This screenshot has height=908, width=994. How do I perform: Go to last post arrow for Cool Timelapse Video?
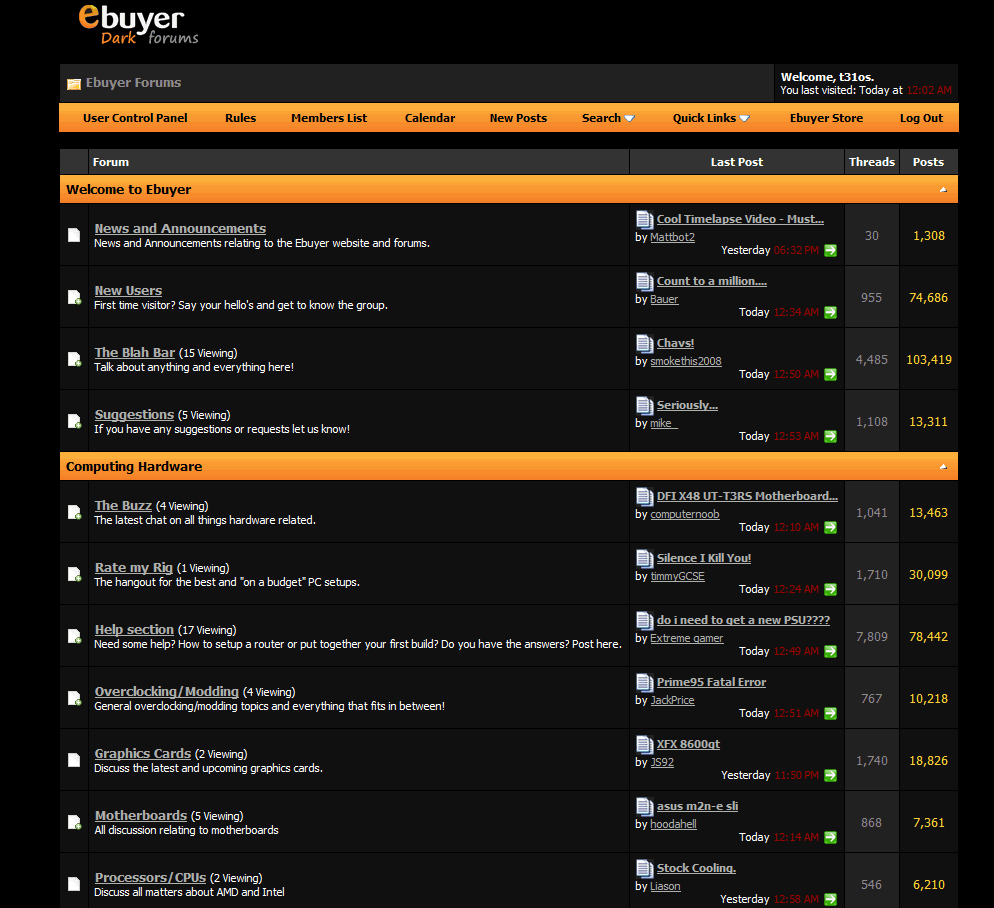(x=830, y=250)
